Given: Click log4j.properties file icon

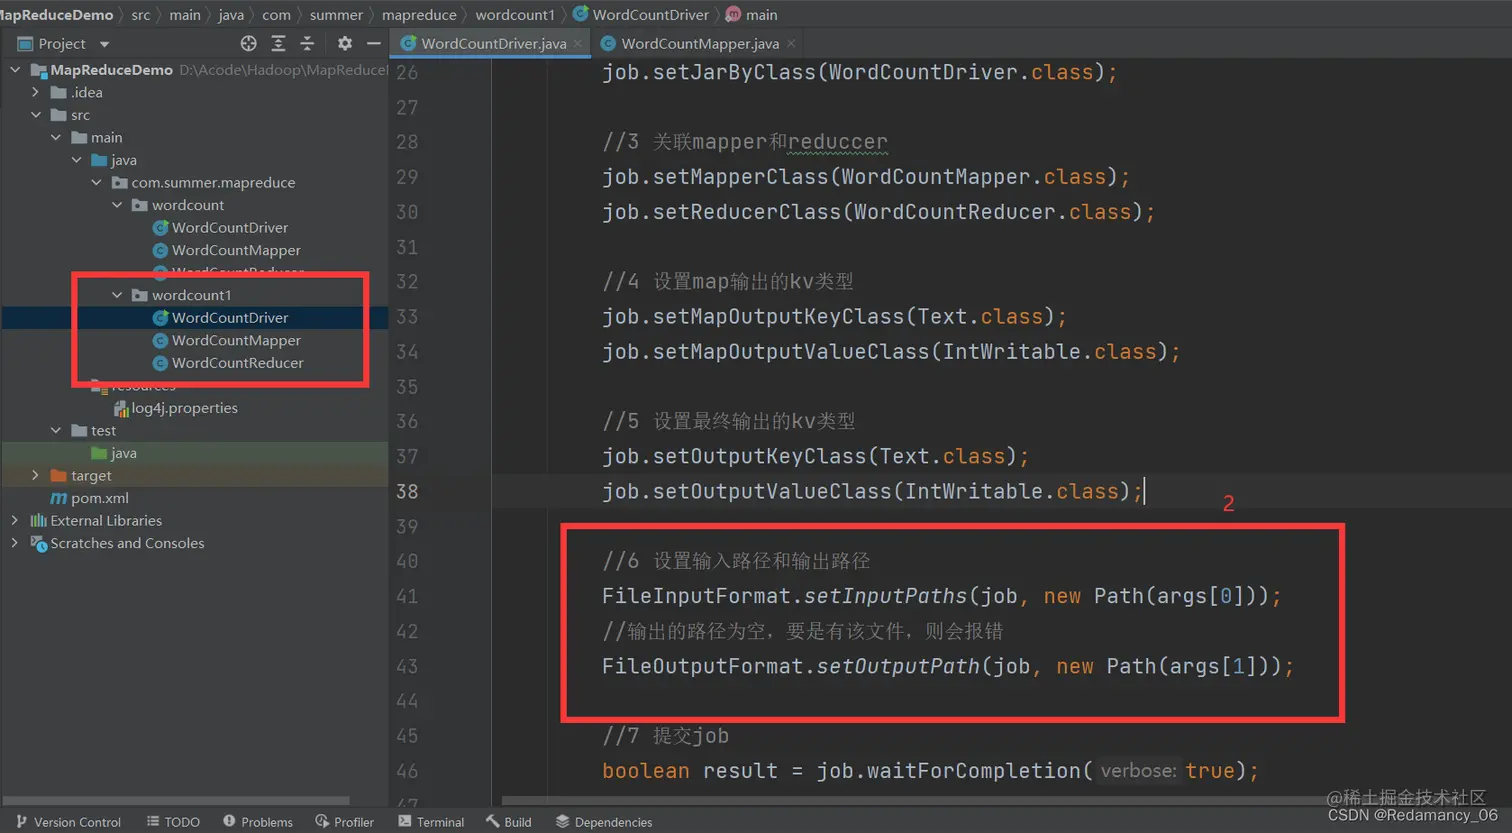Looking at the screenshot, I should 121,408.
